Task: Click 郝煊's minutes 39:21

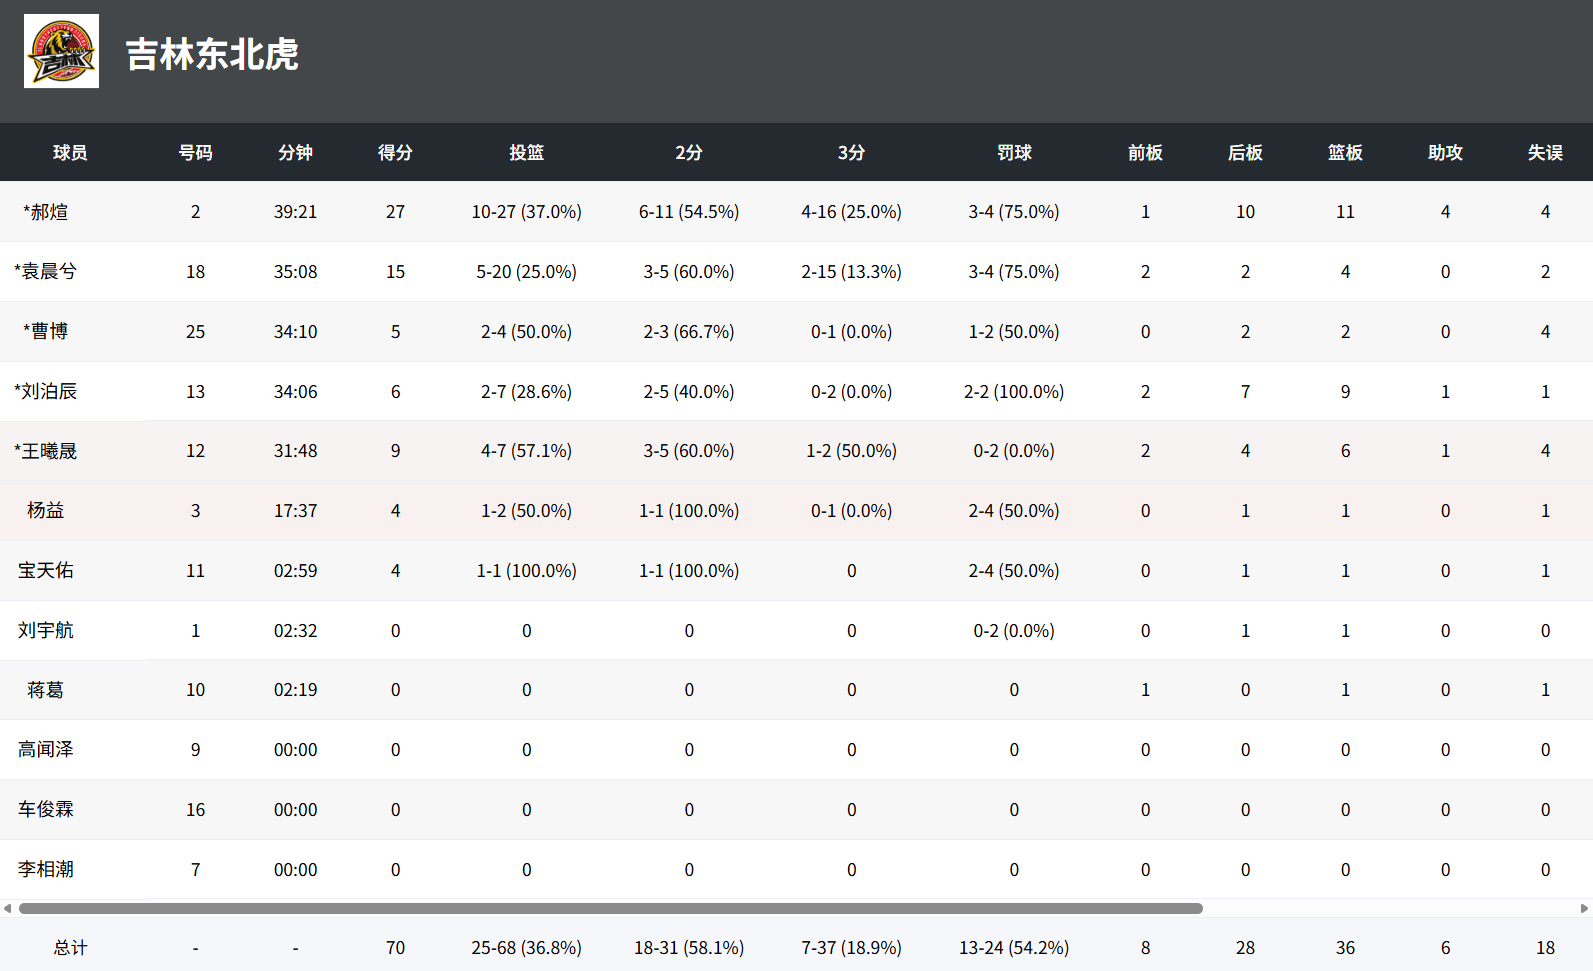Action: [295, 212]
